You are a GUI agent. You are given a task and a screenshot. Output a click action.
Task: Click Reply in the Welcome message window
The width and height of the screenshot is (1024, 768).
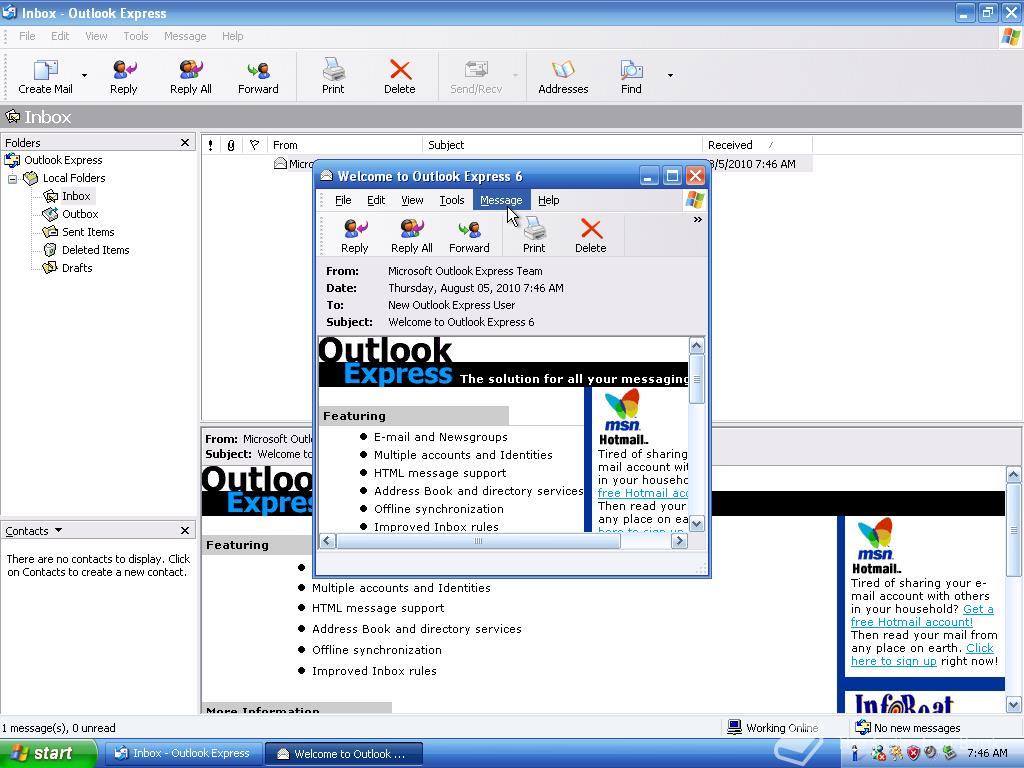(355, 236)
